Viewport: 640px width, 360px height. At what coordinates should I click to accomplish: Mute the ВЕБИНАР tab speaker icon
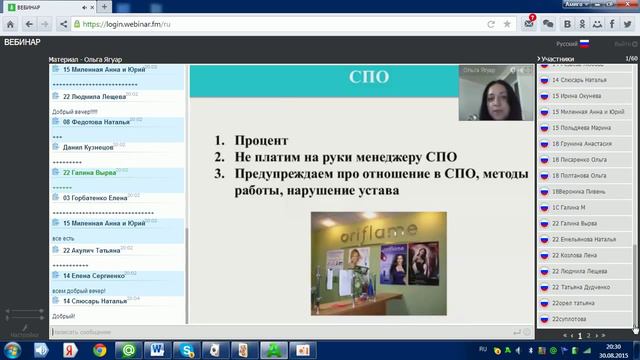[84, 7]
